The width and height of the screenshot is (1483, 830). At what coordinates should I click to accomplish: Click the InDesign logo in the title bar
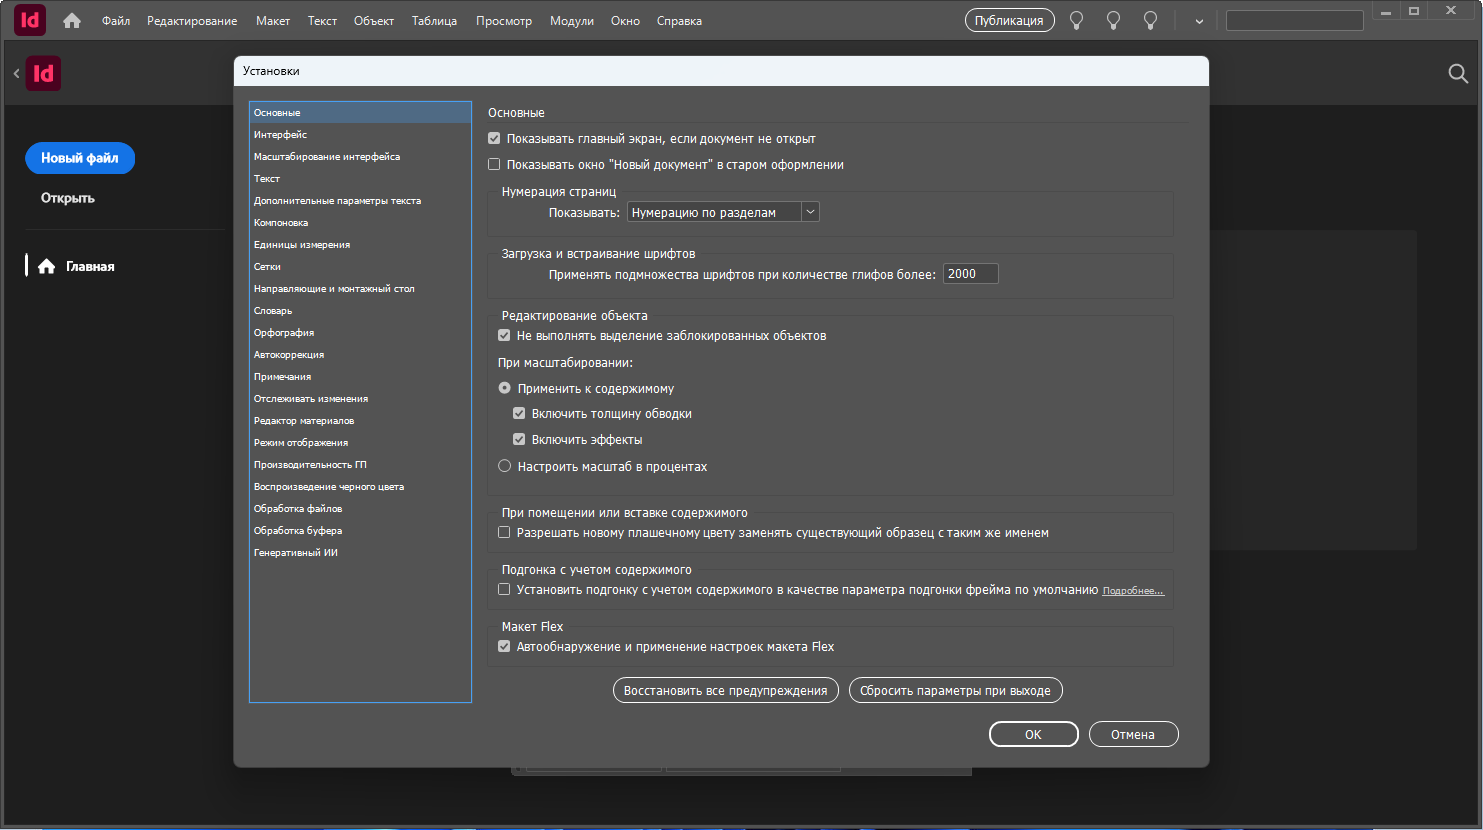[30, 20]
